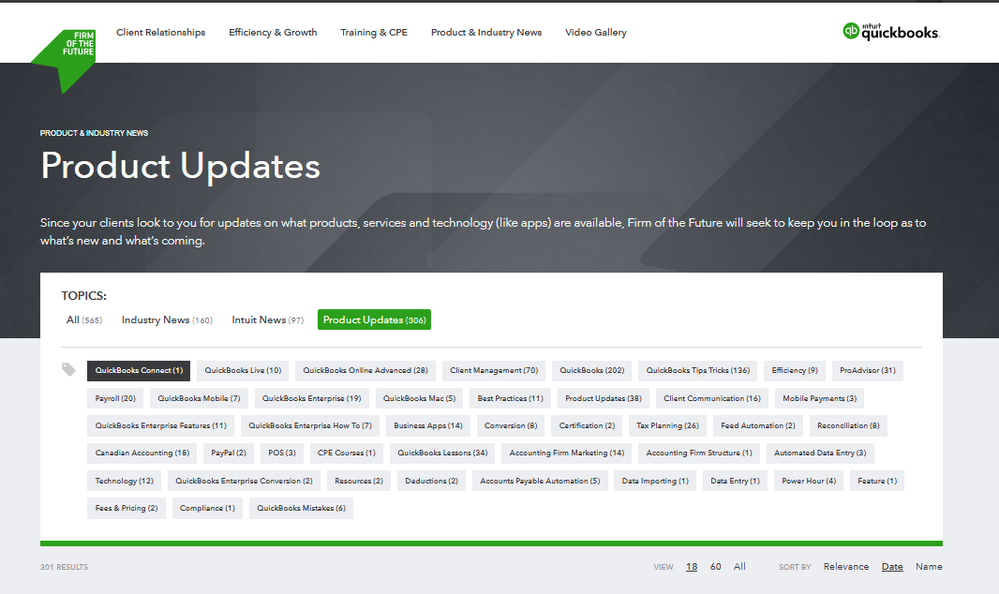
Task: Toggle the Client Management (70) tag
Action: [494, 370]
